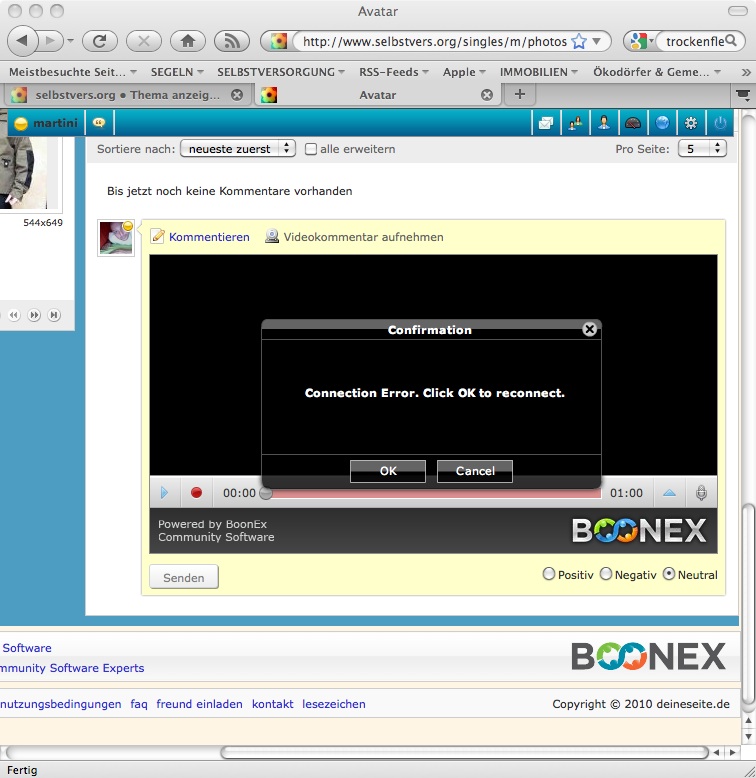Open settings gear icon in member toolbar
Viewport: 756px width, 778px height.
point(690,123)
